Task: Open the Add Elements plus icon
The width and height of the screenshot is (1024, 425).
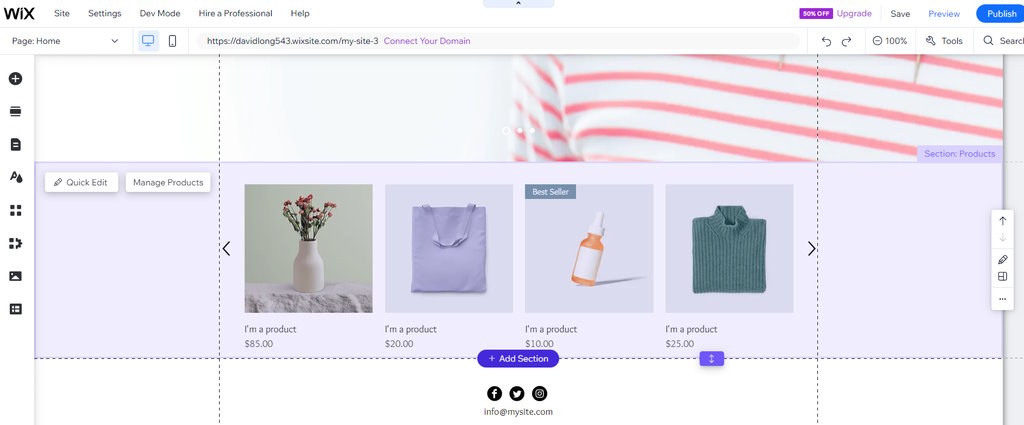Action: [16, 79]
